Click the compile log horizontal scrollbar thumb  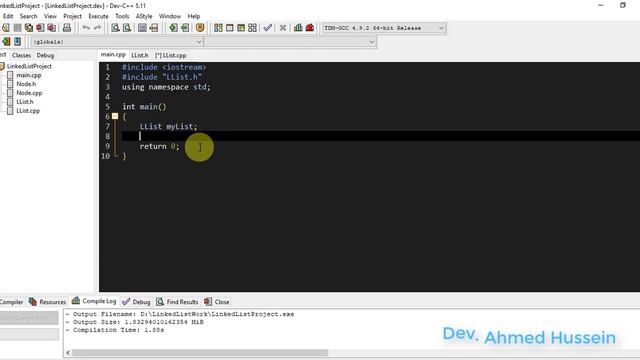[200, 353]
